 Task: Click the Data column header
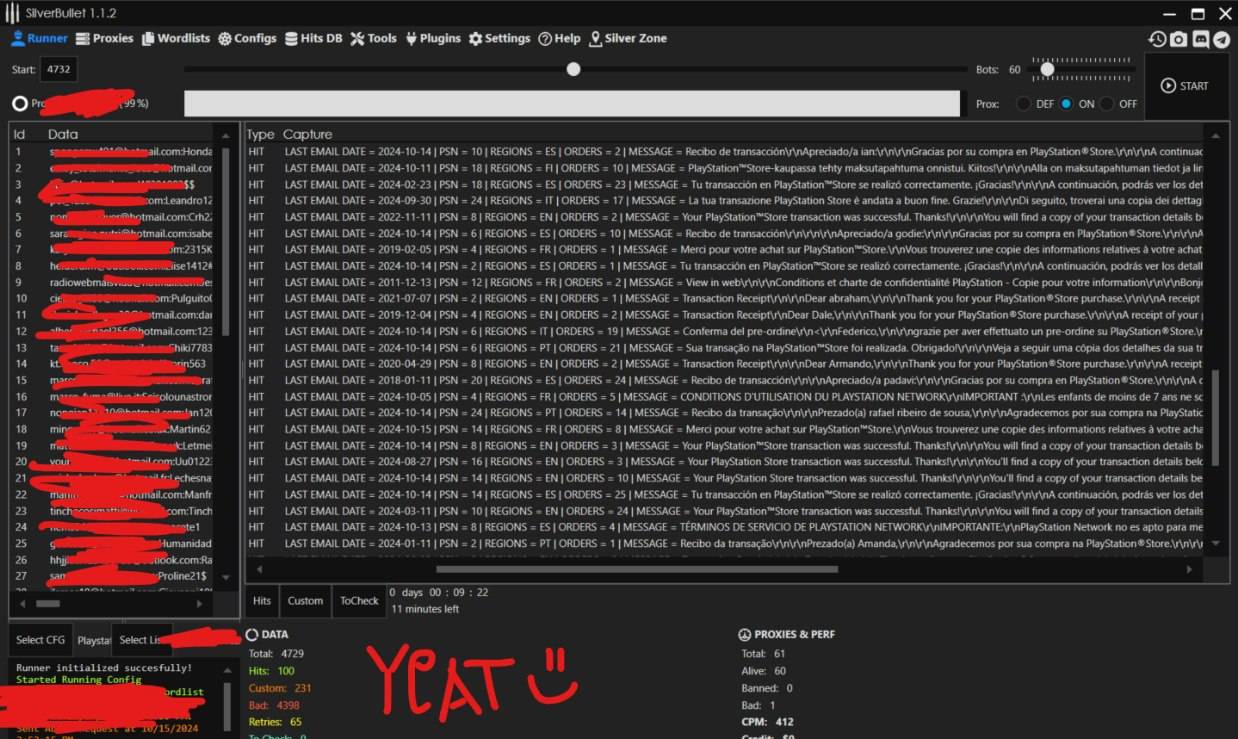[62, 134]
